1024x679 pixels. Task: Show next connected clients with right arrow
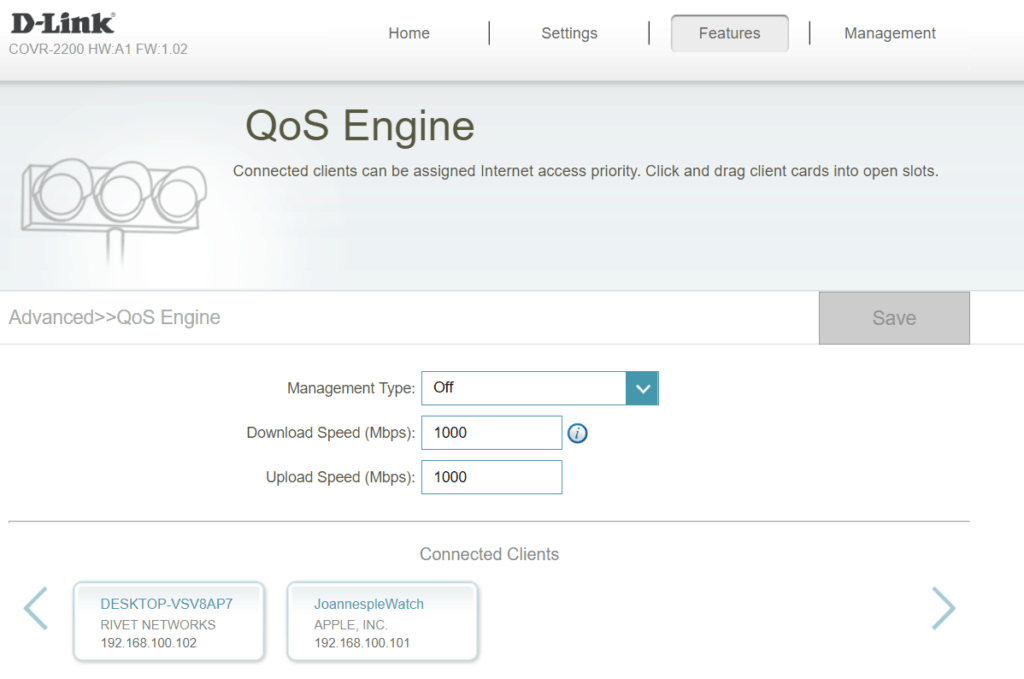click(x=943, y=608)
